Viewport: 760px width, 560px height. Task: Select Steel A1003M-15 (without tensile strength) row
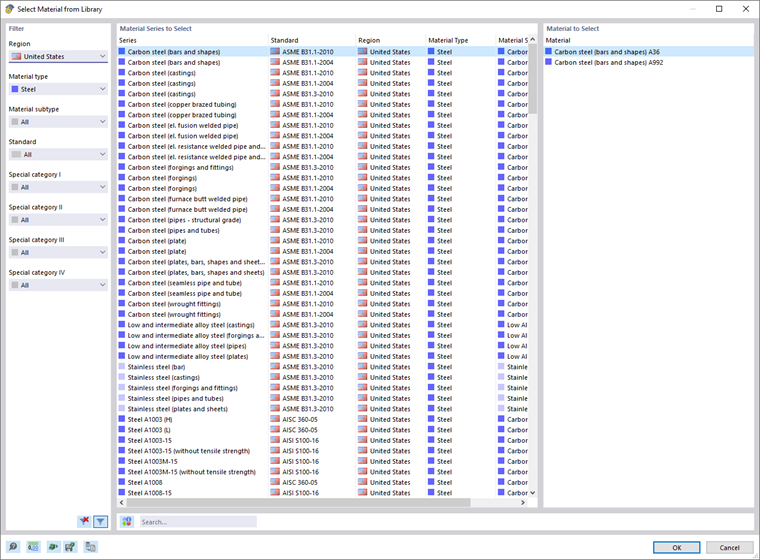[x=323, y=472]
